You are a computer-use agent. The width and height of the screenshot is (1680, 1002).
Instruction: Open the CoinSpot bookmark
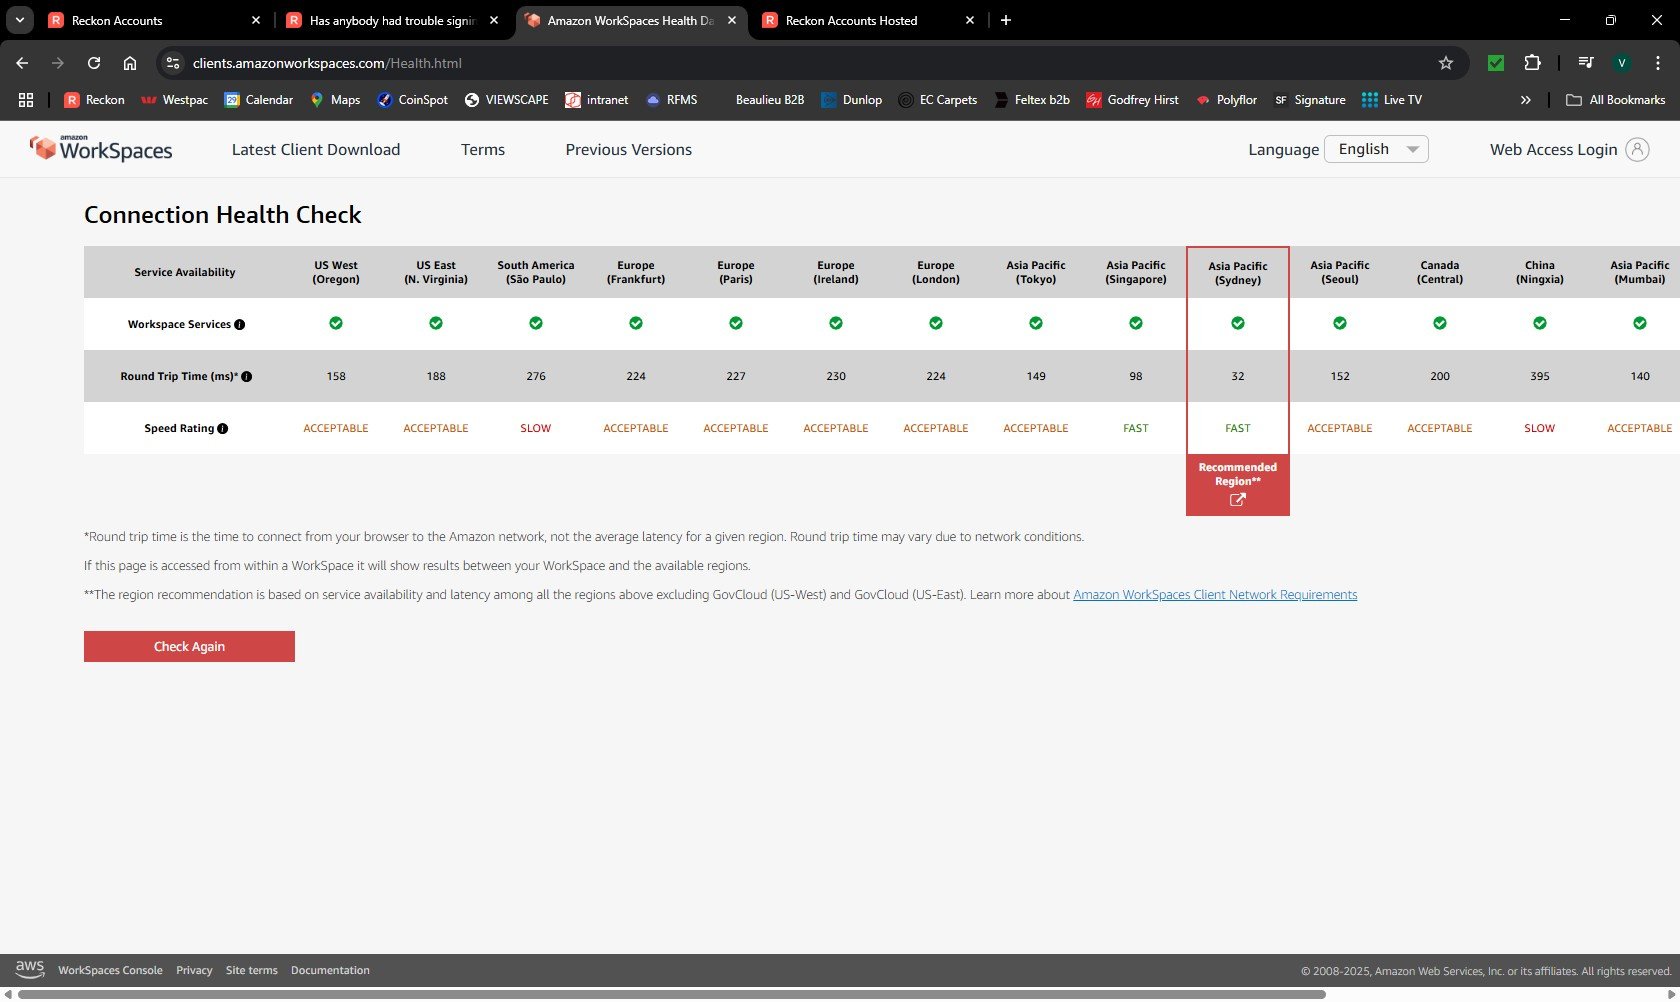pyautogui.click(x=412, y=100)
